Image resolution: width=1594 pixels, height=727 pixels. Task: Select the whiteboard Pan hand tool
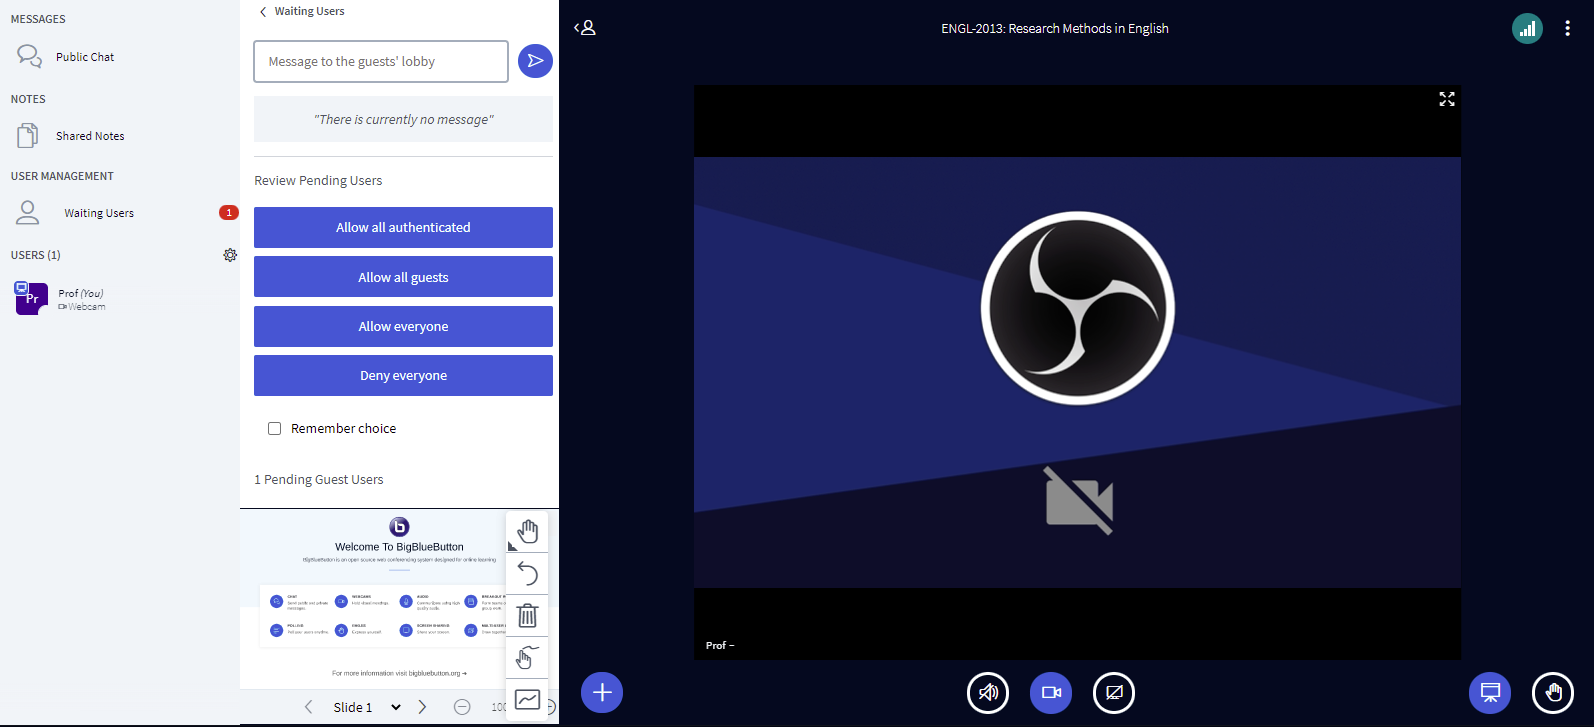[527, 532]
